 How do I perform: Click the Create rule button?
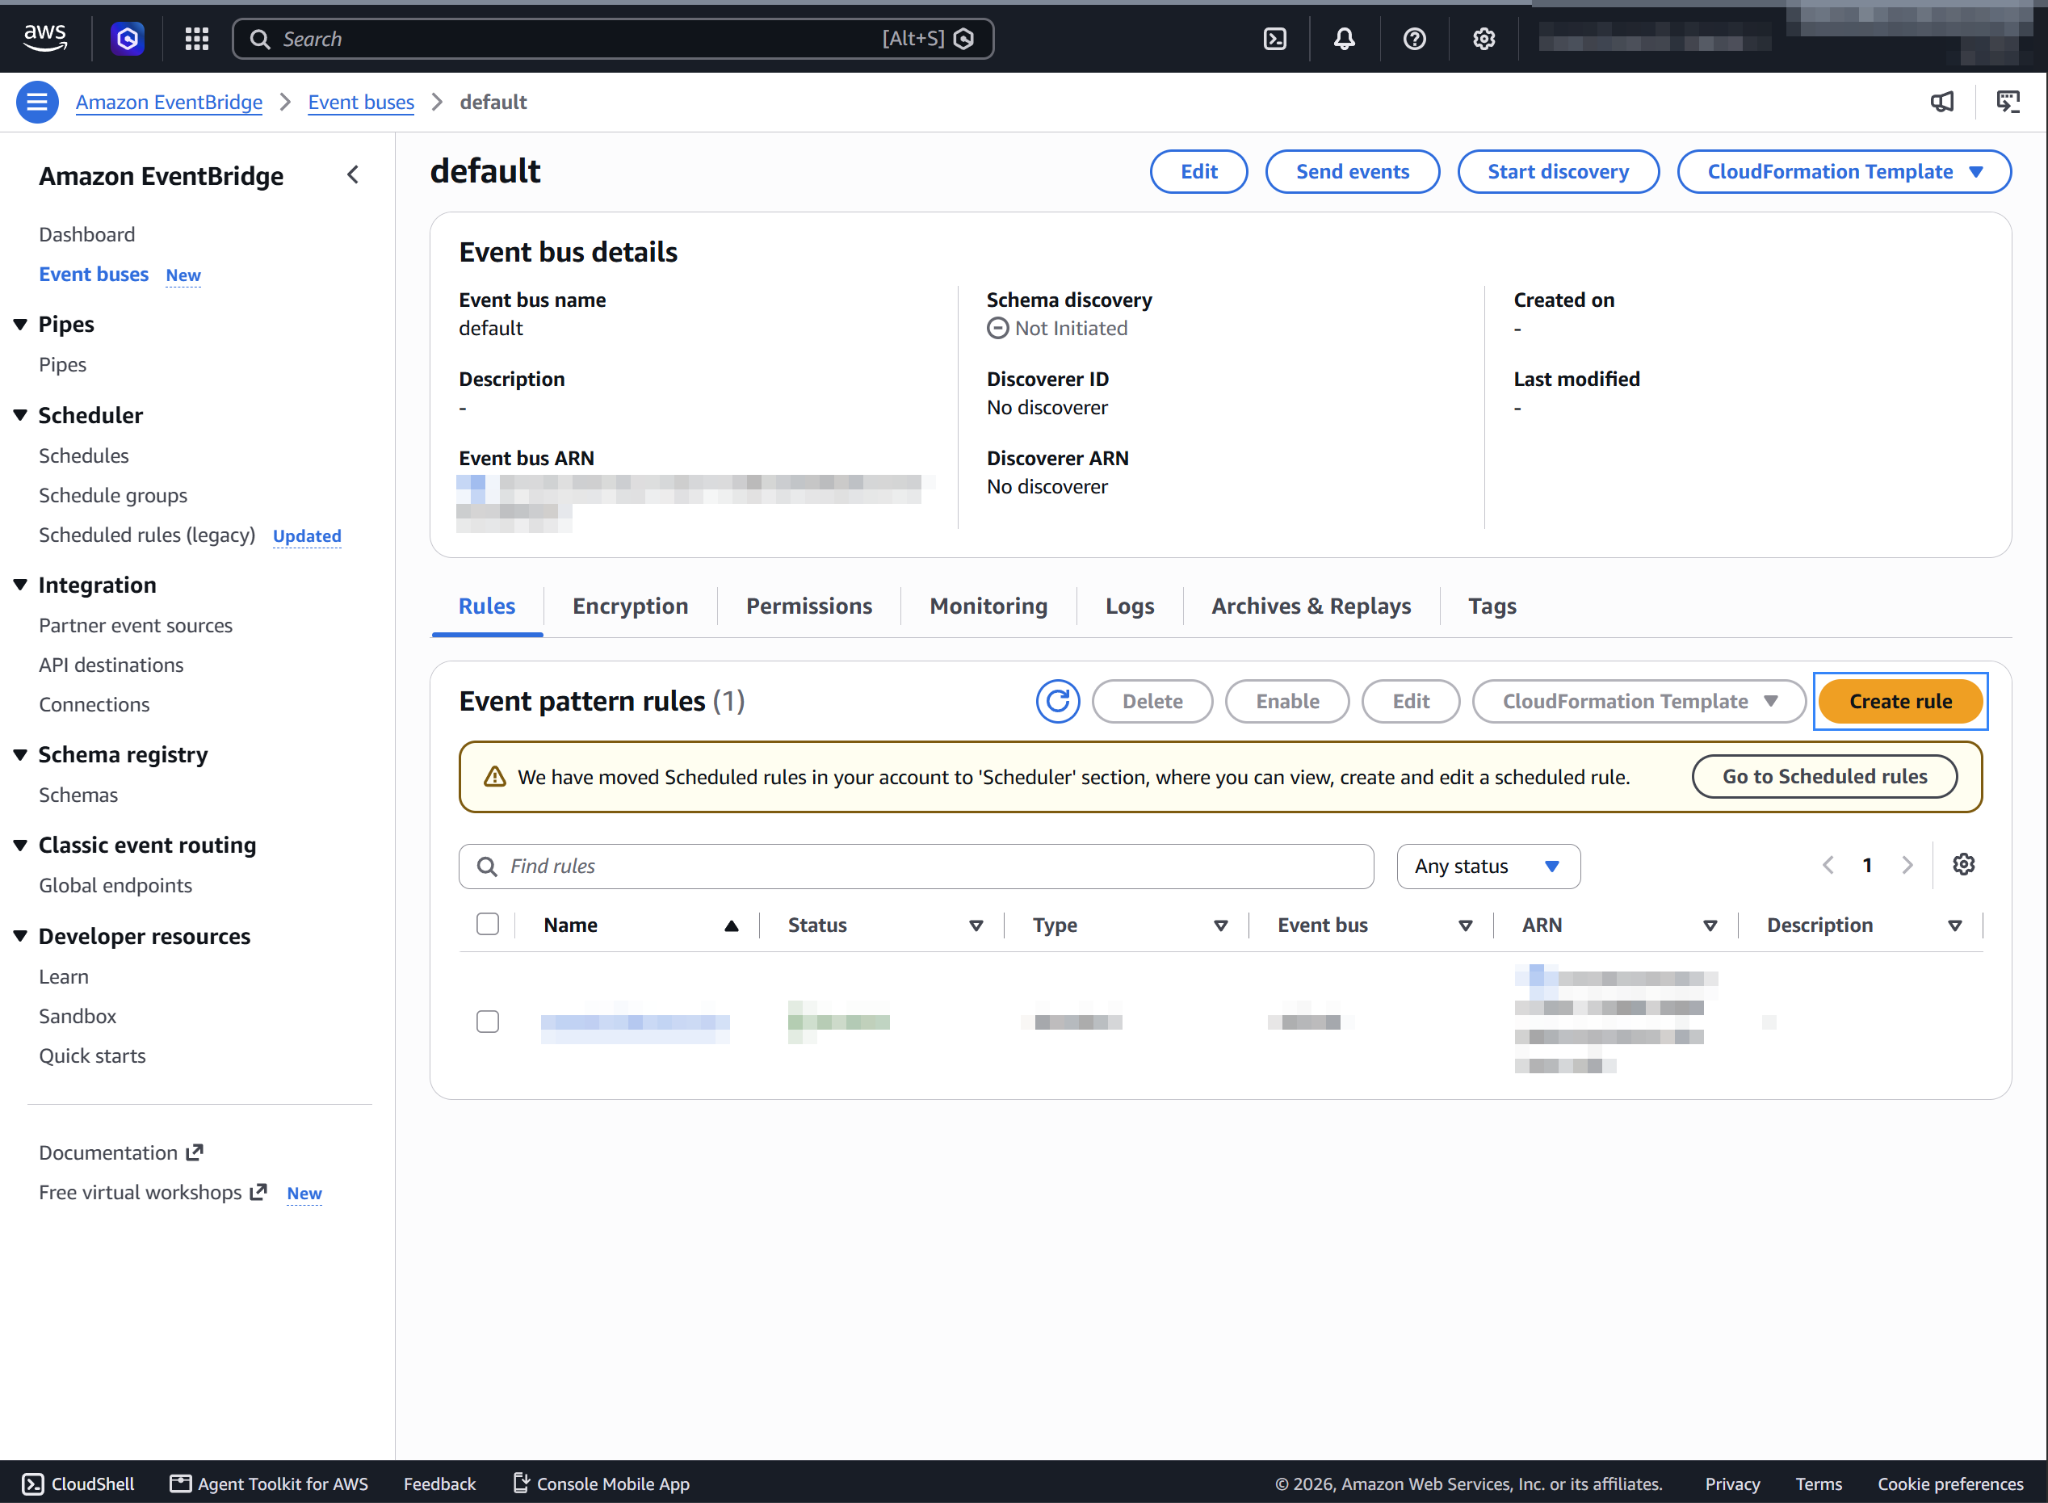pyautogui.click(x=1900, y=701)
